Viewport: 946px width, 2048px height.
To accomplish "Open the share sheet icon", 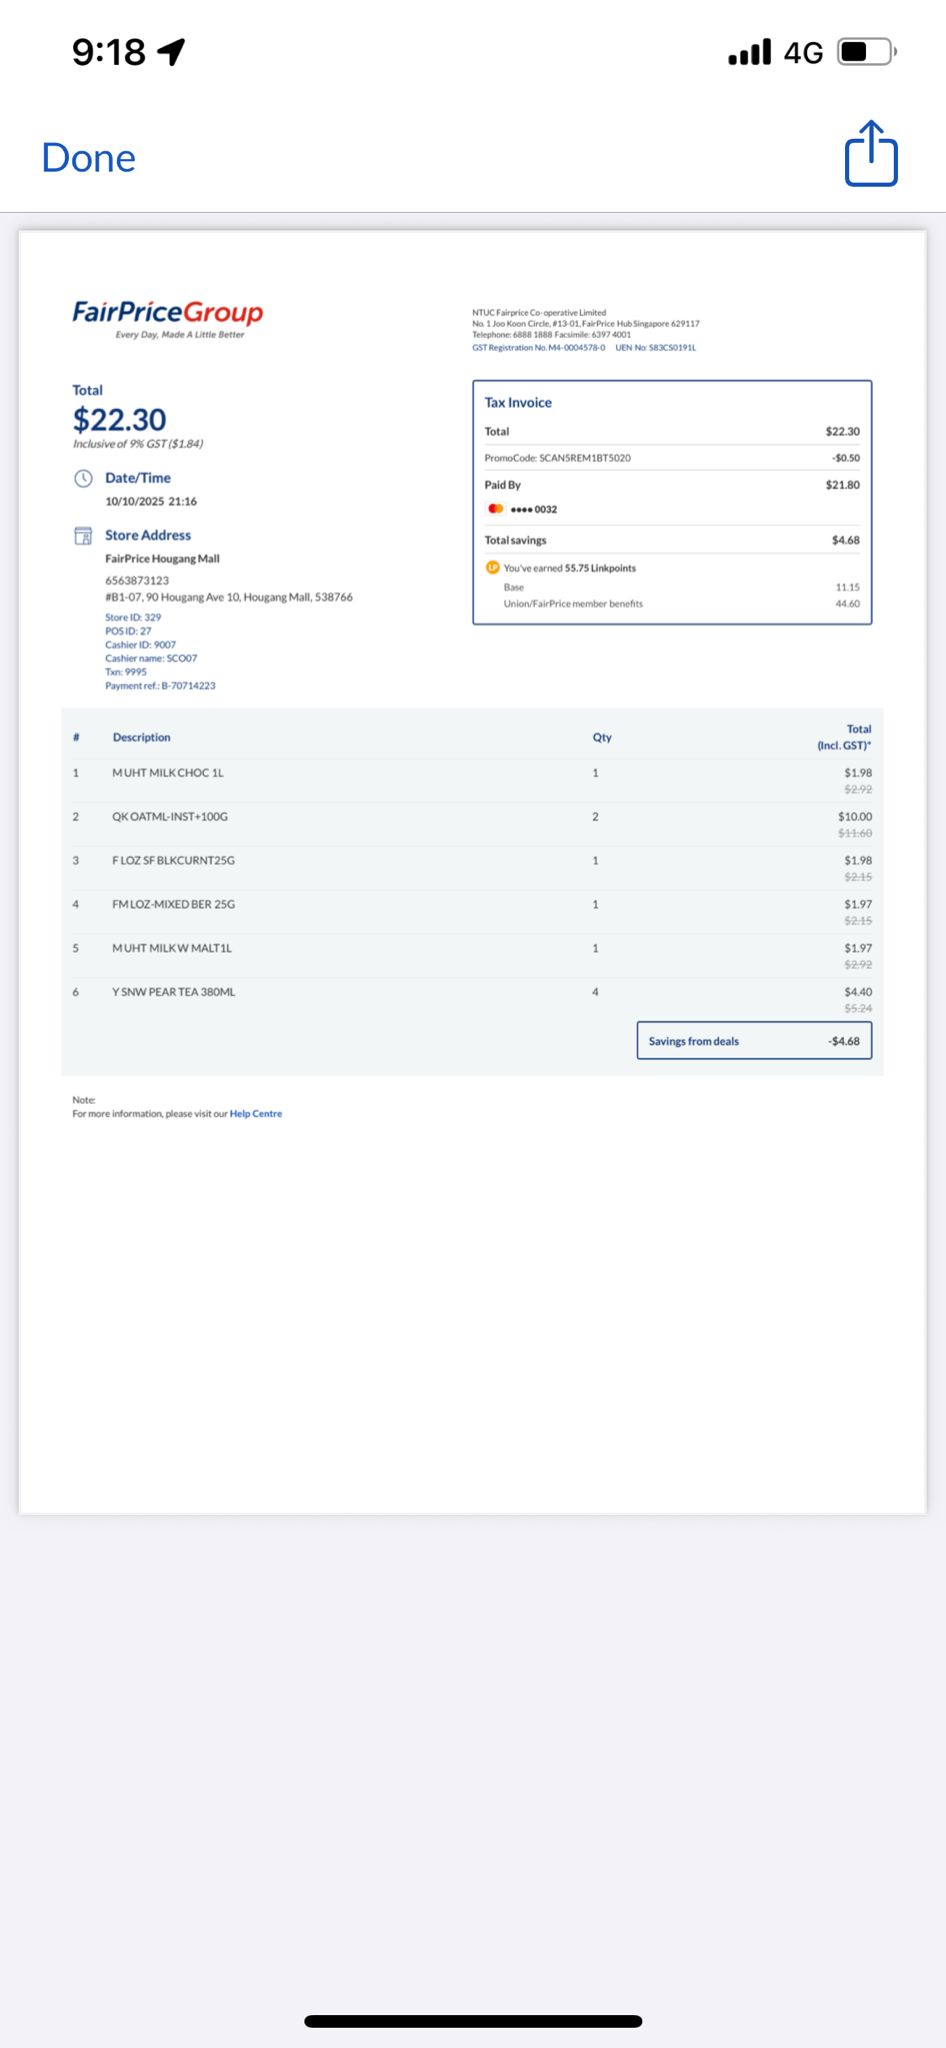I will click(871, 153).
